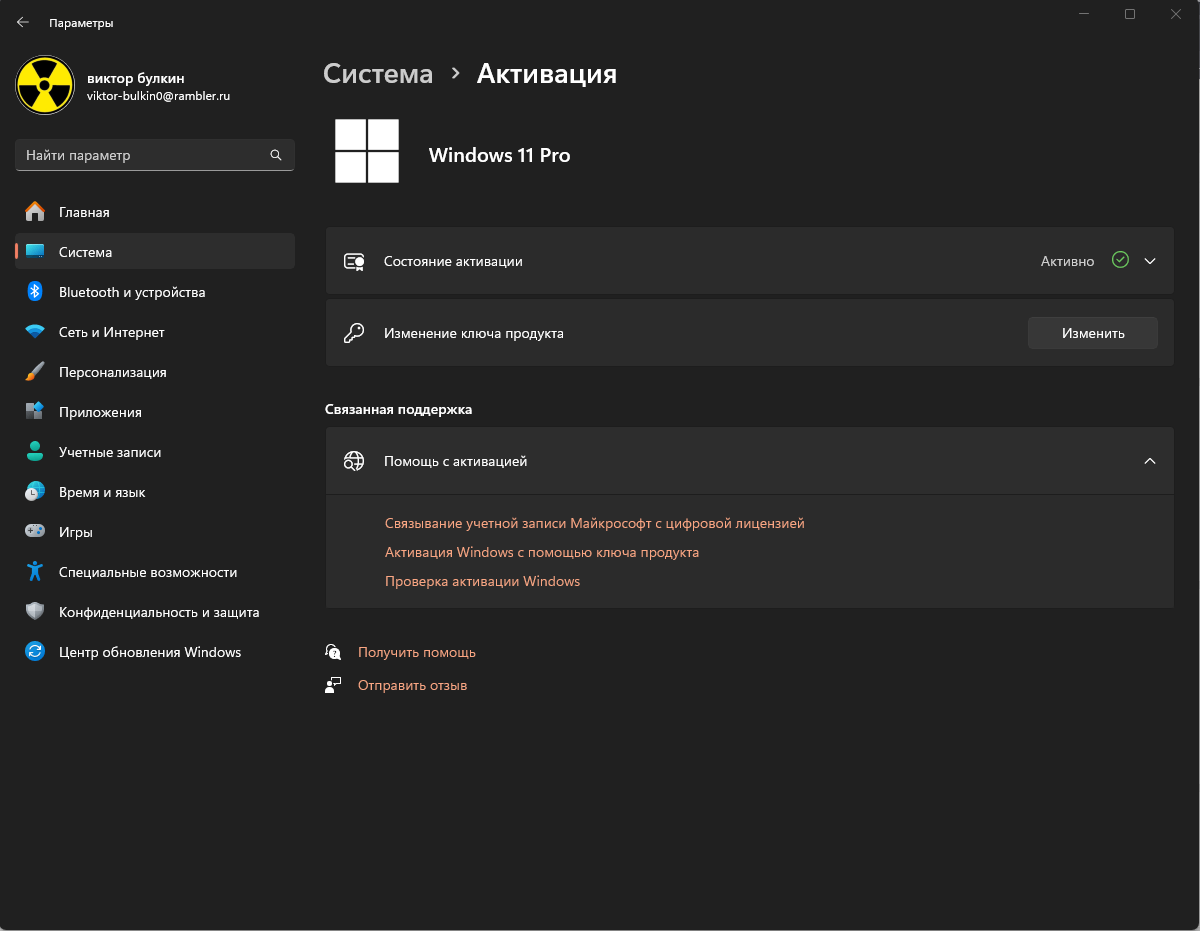Click the Windows logo next to Windows 11 Pro
Viewport: 1200px width, 931px height.
tap(367, 151)
